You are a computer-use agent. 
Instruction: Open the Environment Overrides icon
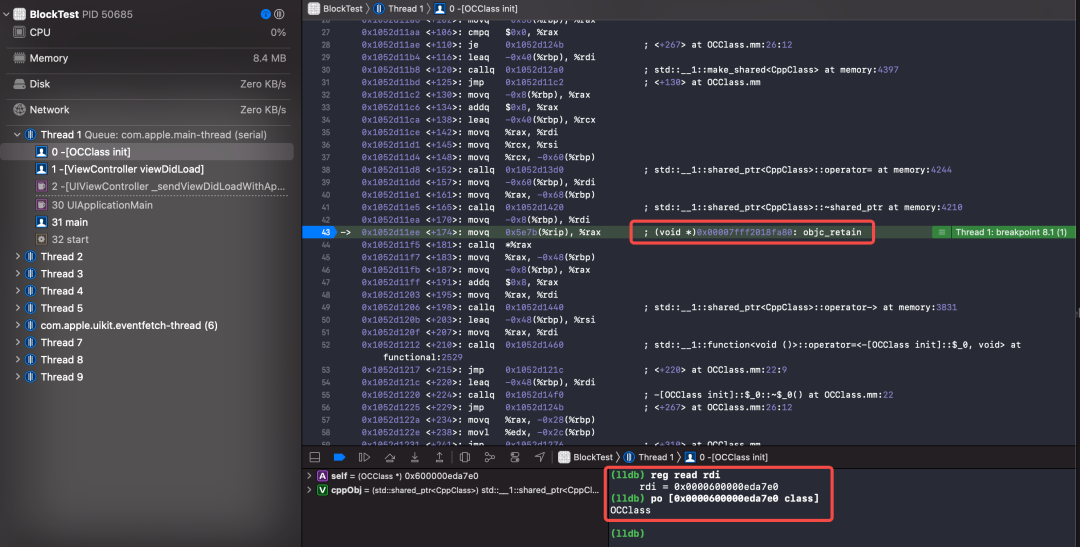pyautogui.click(x=515, y=457)
